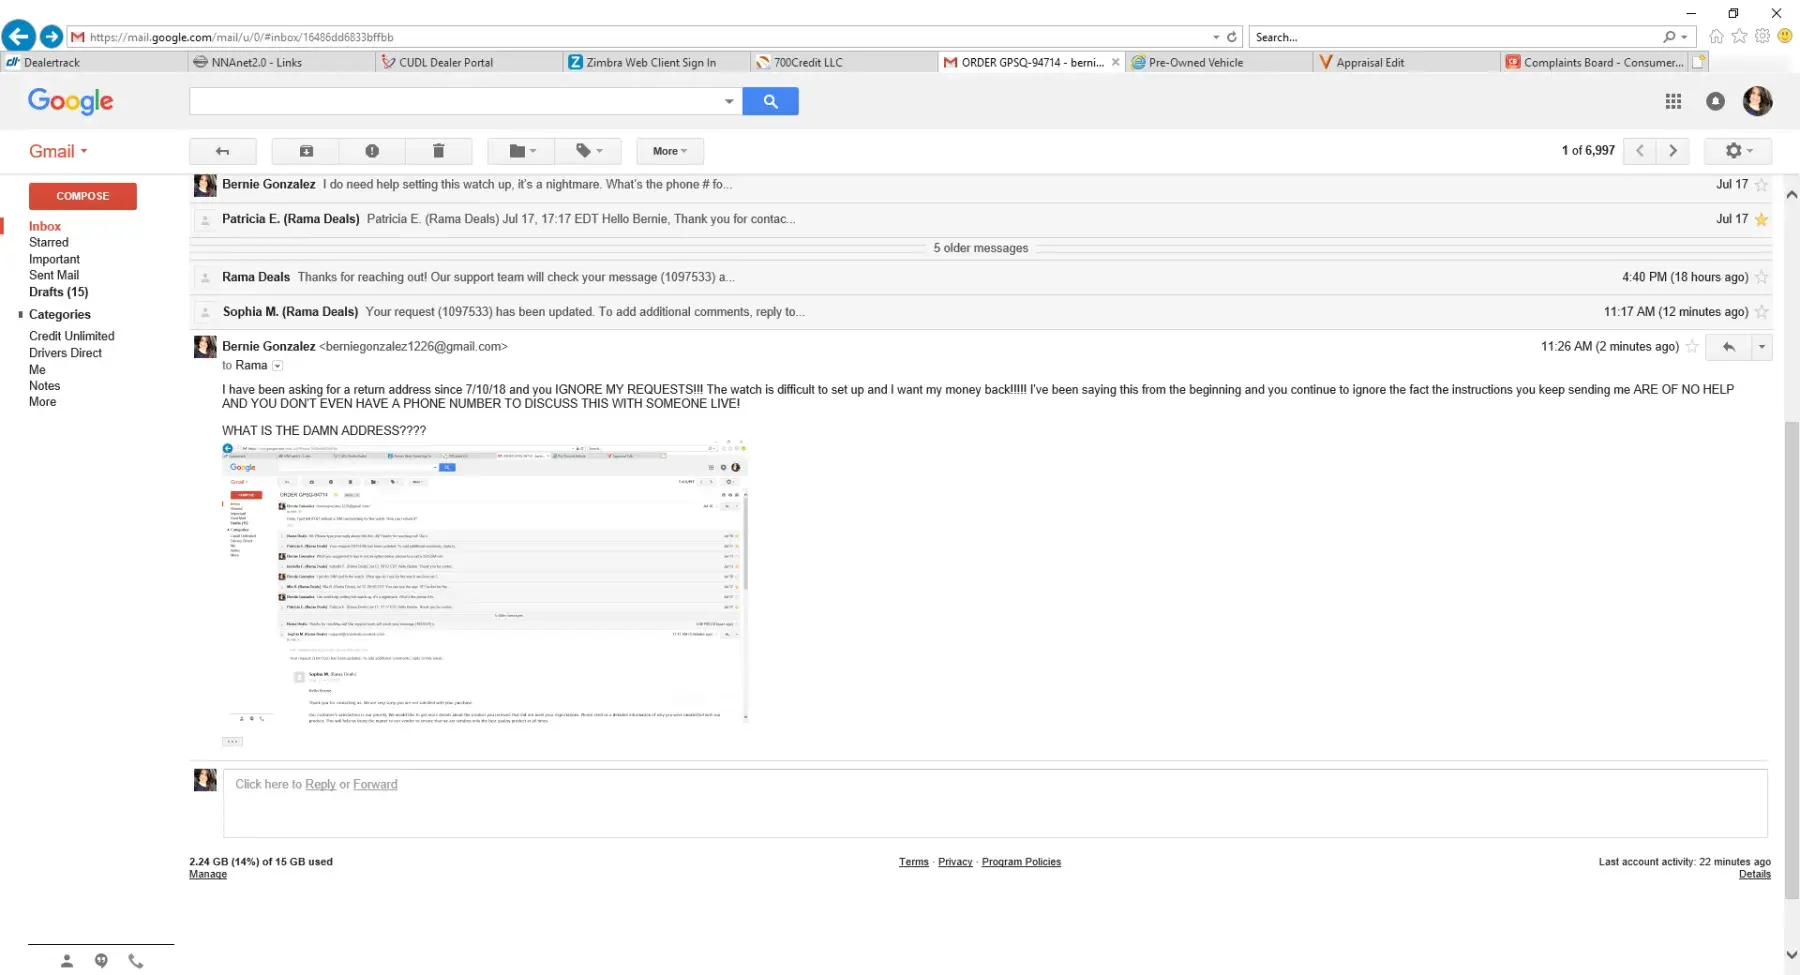The image size is (1800, 975).
Task: Open Drafts (15) folder
Action: 59,293
